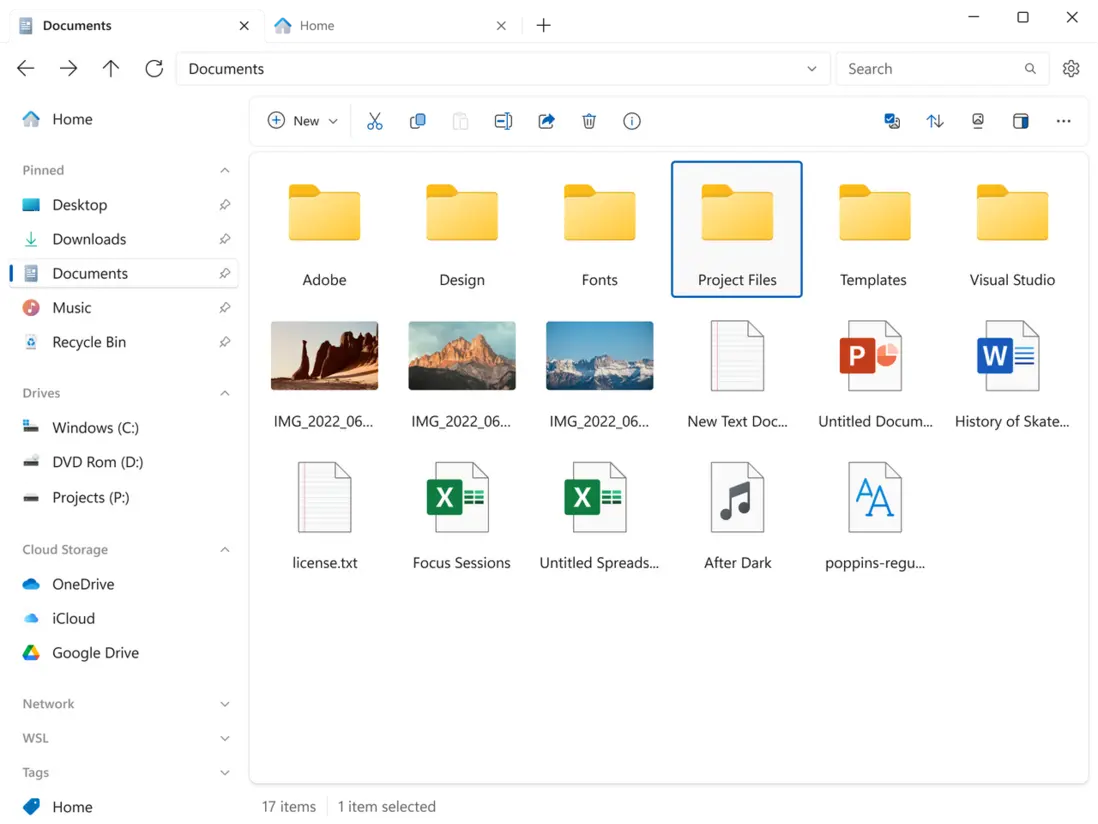
Task: Collapse the Cloud Storage section
Action: [225, 550]
